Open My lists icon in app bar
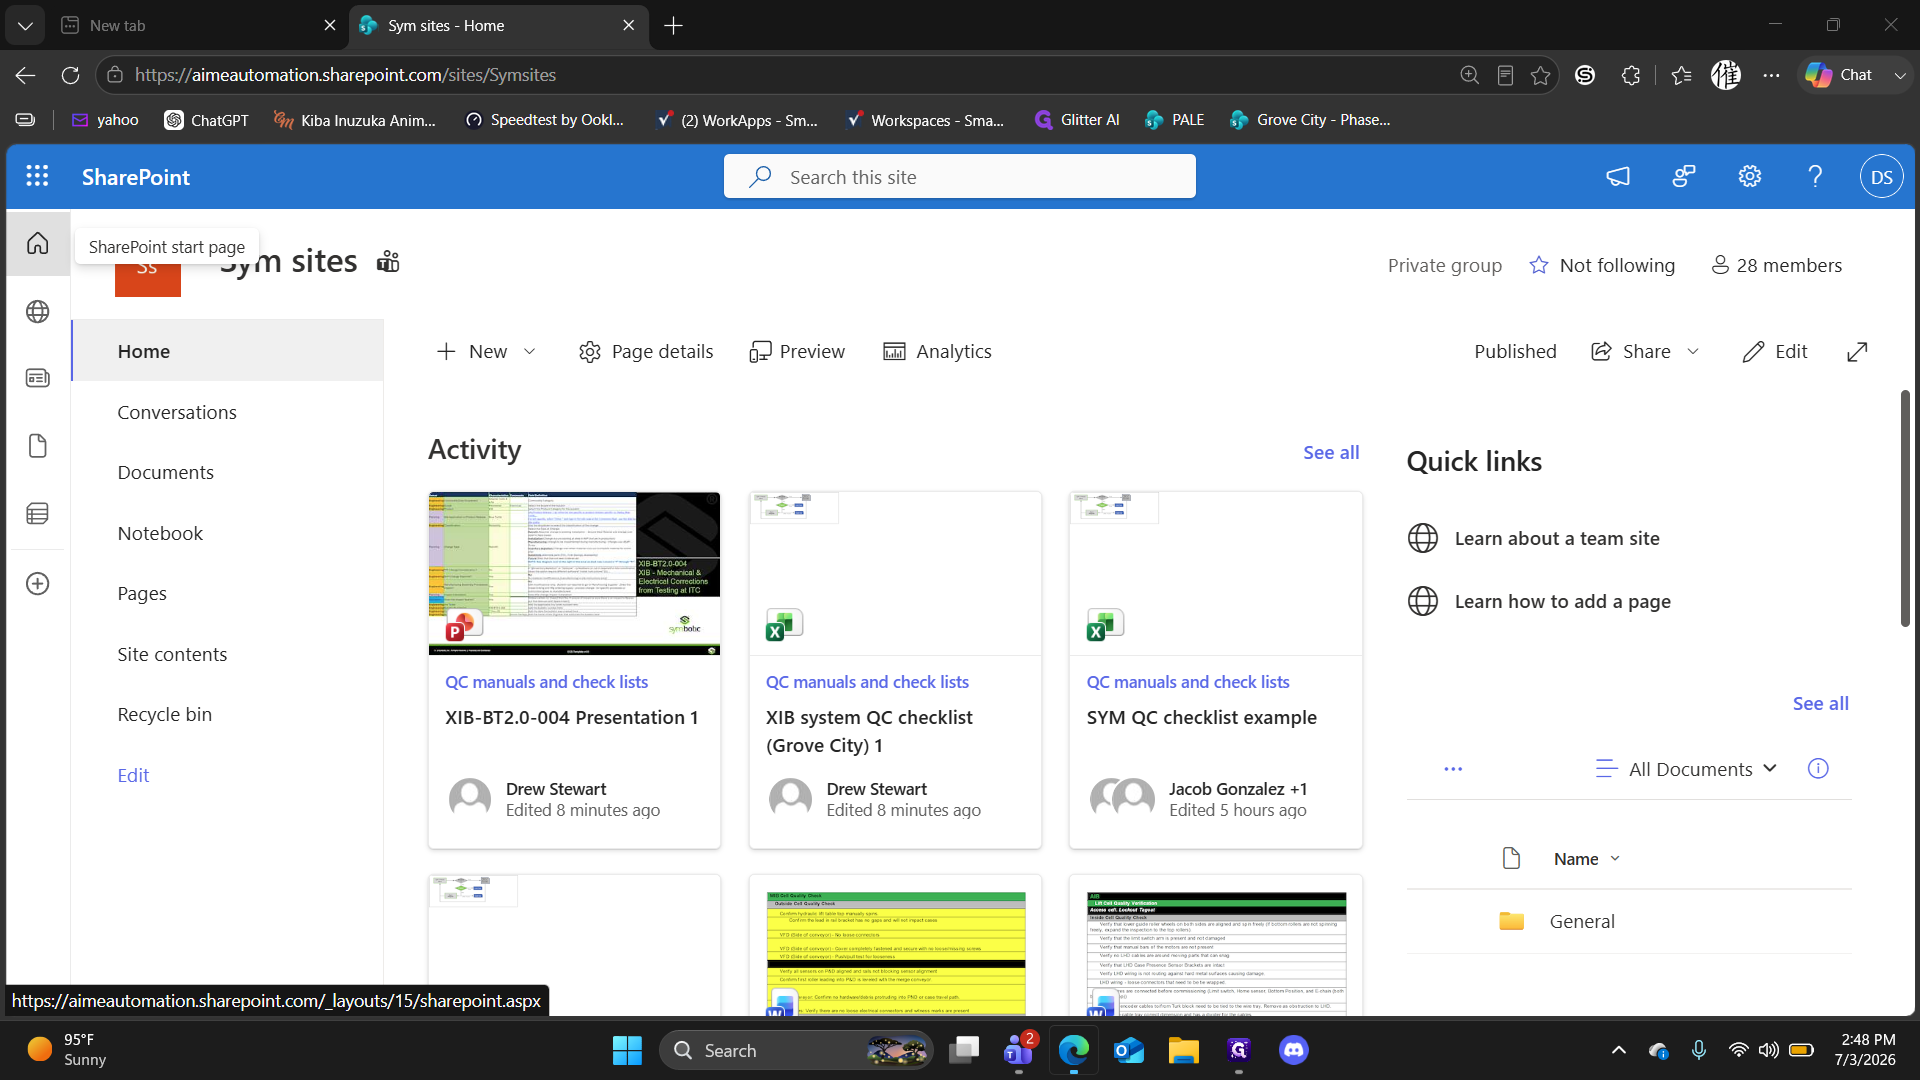This screenshot has height=1080, width=1920. point(38,514)
